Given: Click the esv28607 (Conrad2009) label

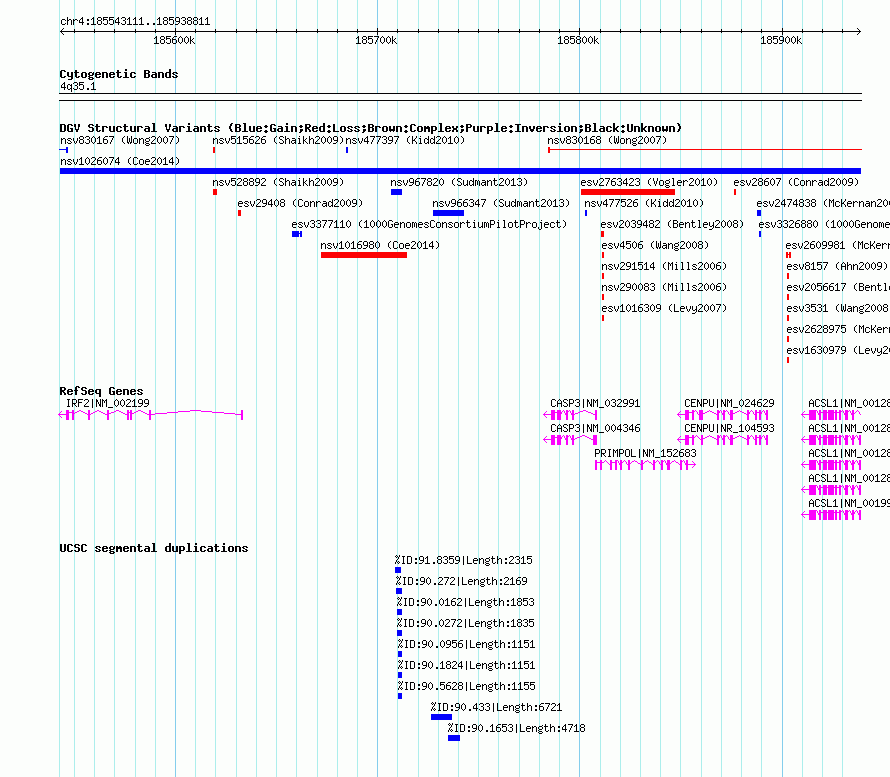Looking at the screenshot, I should coord(796,182).
